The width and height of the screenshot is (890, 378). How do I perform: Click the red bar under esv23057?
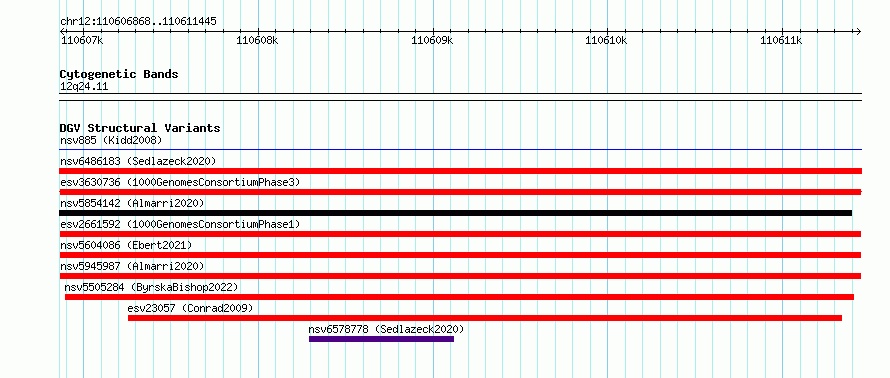[485, 318]
